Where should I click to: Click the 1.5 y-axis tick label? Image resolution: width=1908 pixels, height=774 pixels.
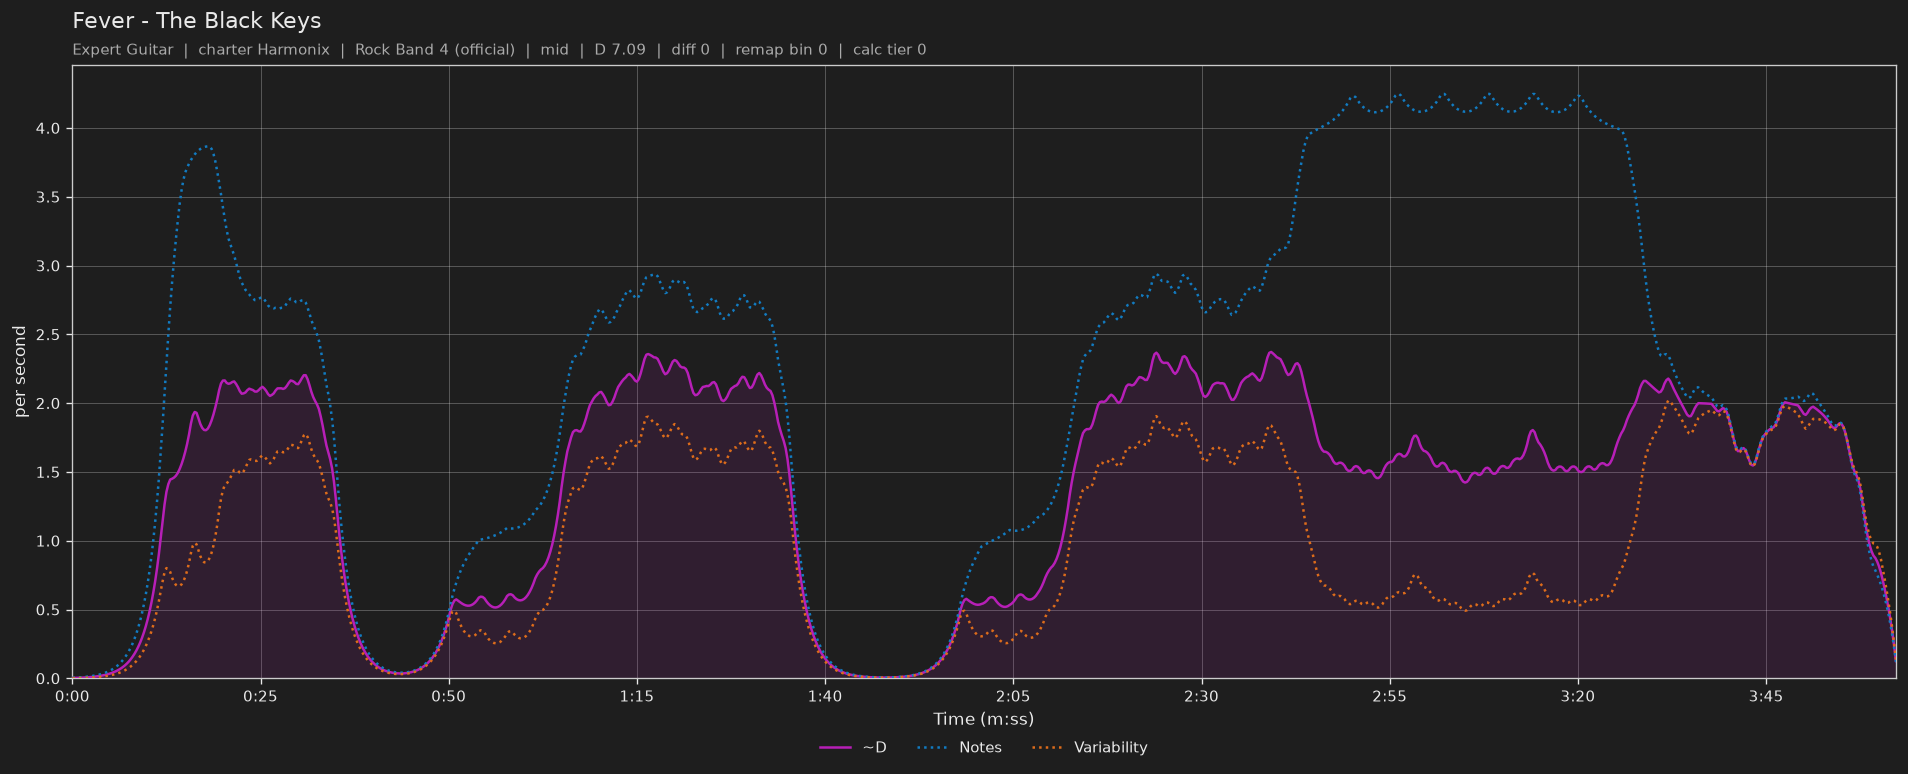49,473
